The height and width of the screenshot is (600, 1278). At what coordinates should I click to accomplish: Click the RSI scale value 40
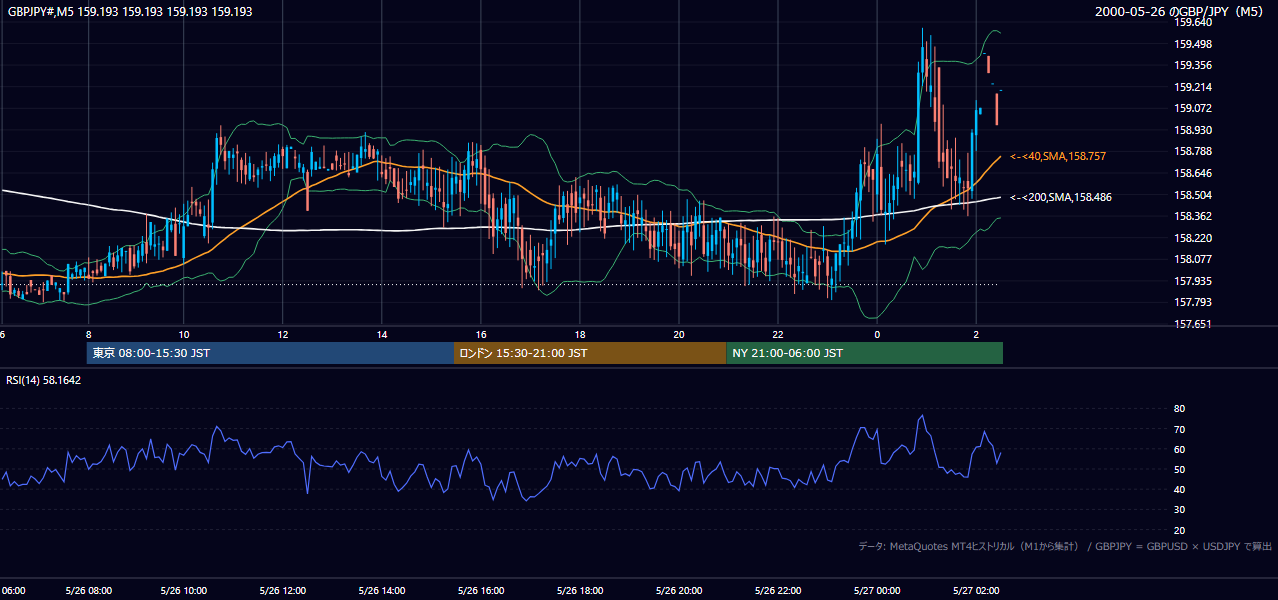(1179, 489)
